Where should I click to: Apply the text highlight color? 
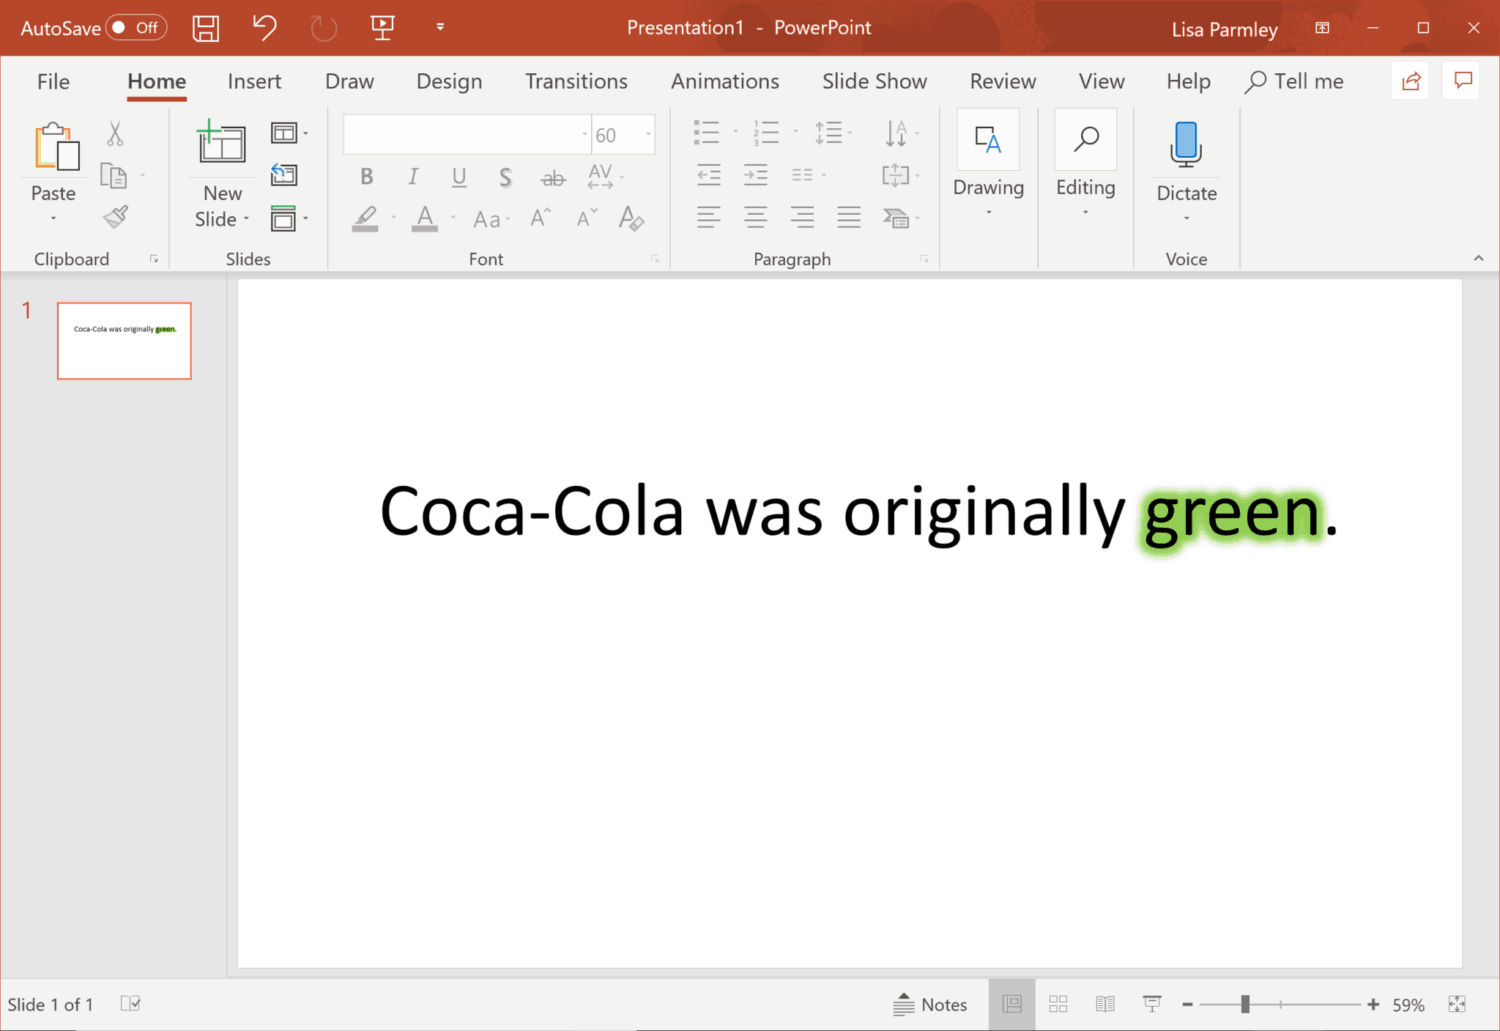point(365,218)
